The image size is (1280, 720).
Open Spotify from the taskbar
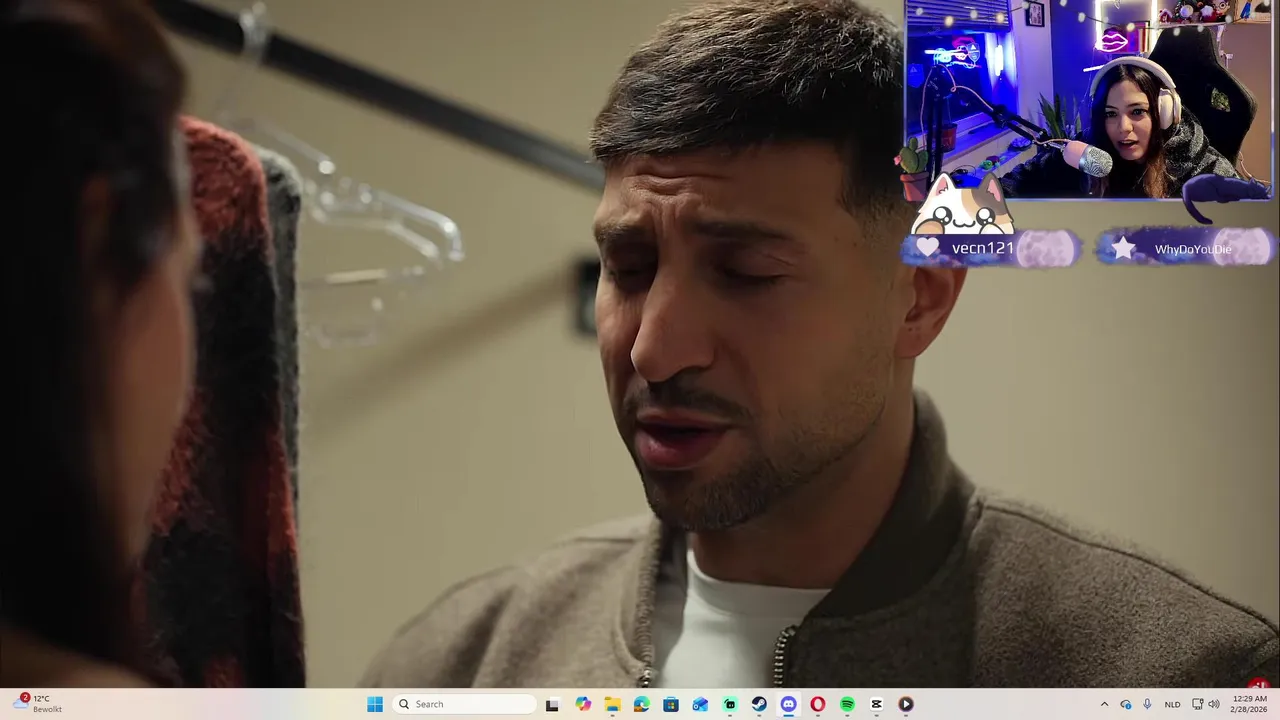[847, 704]
